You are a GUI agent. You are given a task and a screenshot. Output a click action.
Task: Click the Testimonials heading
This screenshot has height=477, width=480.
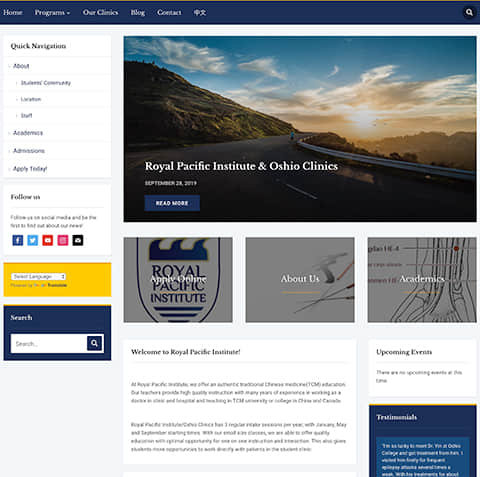pyautogui.click(x=396, y=417)
